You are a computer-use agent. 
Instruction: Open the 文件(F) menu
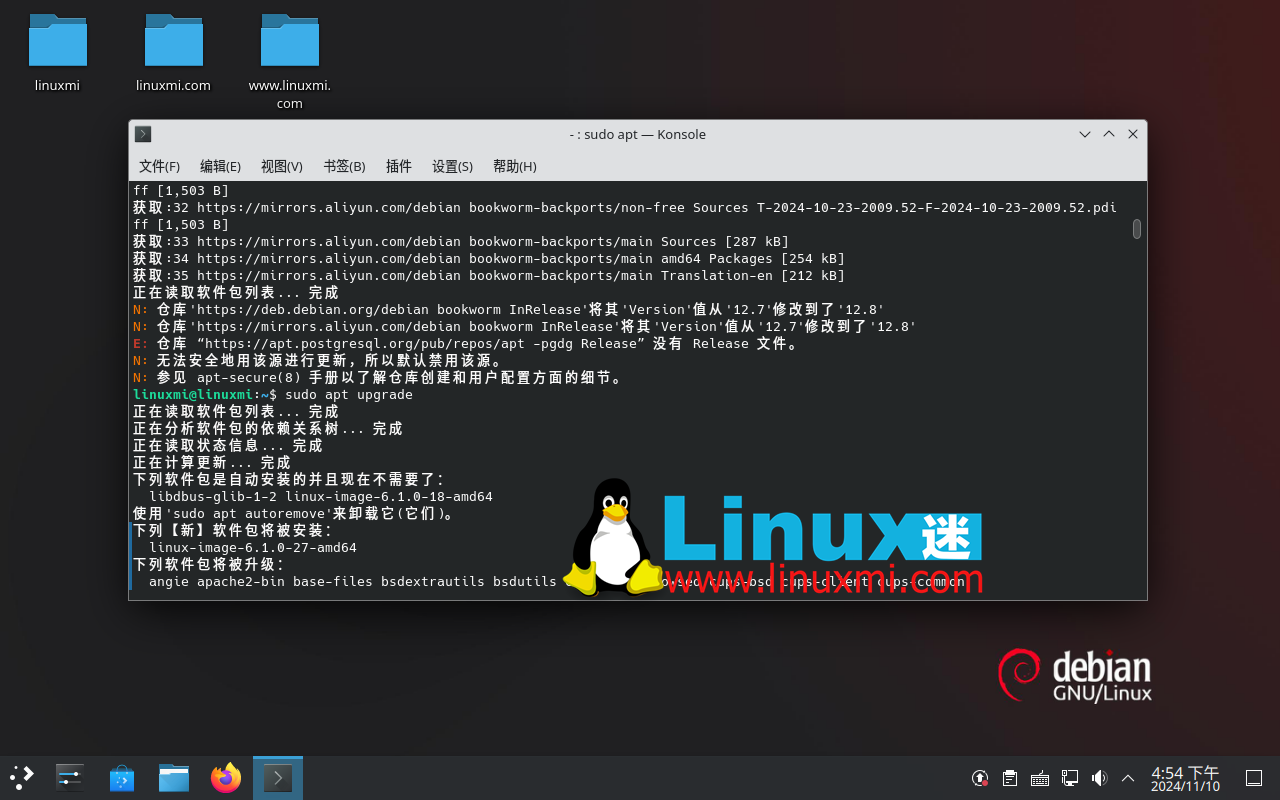click(x=159, y=166)
